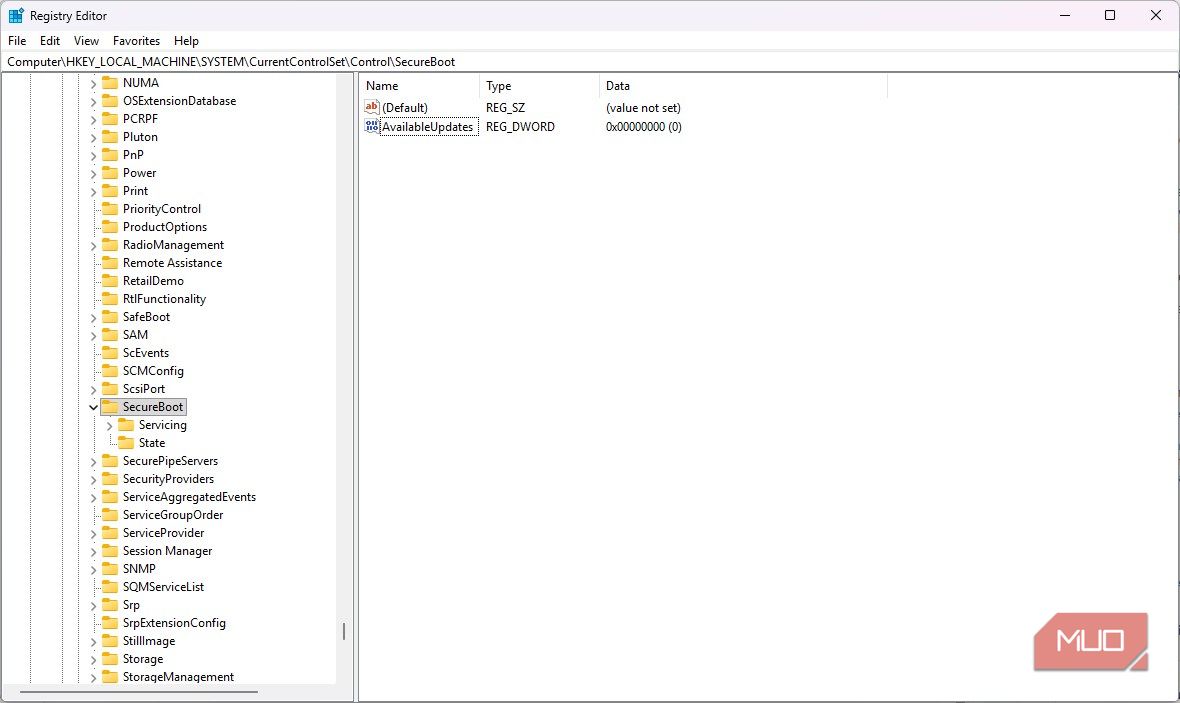This screenshot has height=703, width=1180.
Task: Click the registry path address bar
Action: coord(590,62)
